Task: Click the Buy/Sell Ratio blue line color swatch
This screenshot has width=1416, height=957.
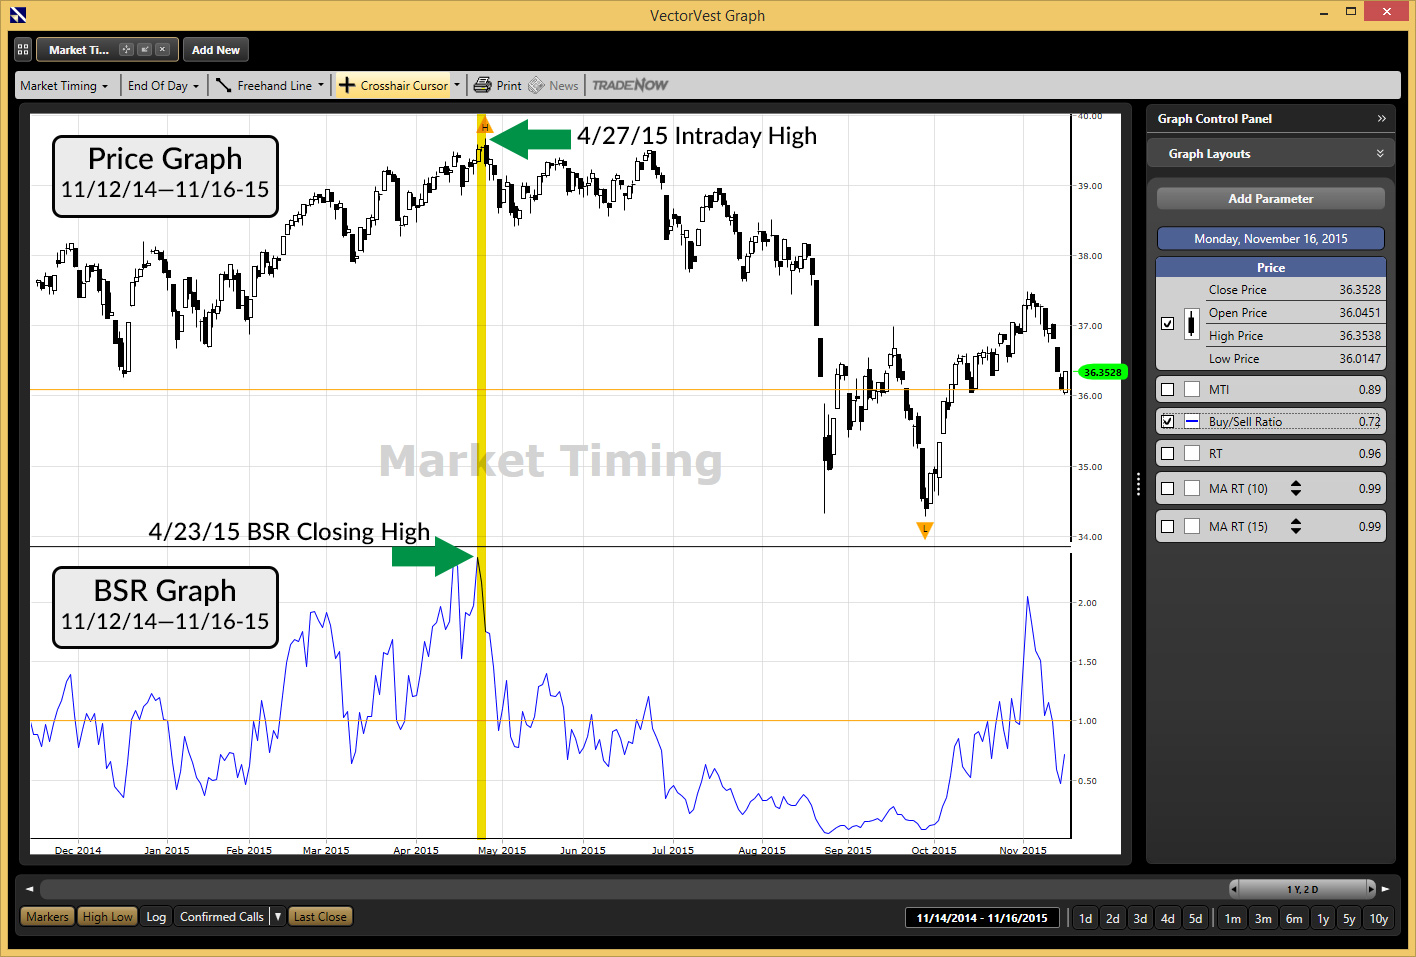Action: (1192, 421)
